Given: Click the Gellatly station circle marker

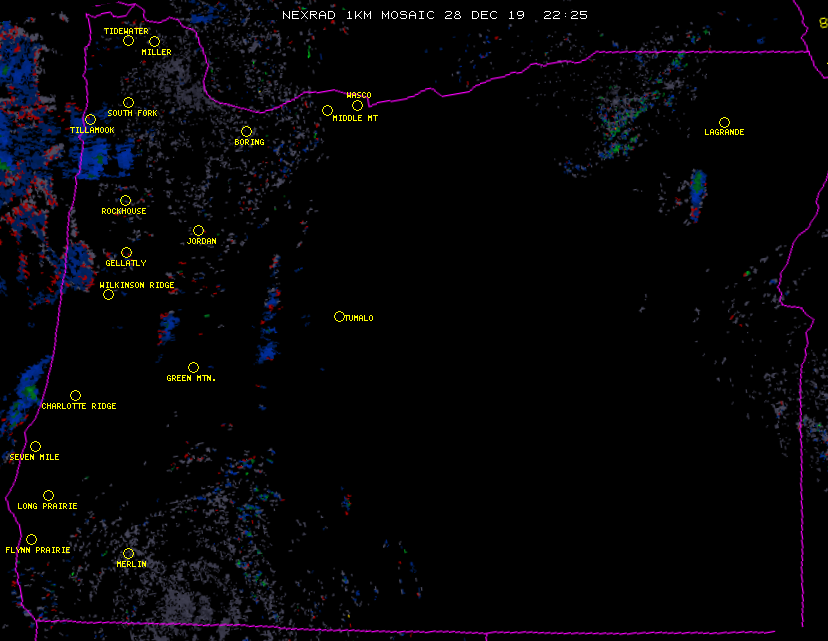Looking at the screenshot, I should pyautogui.click(x=126, y=253).
